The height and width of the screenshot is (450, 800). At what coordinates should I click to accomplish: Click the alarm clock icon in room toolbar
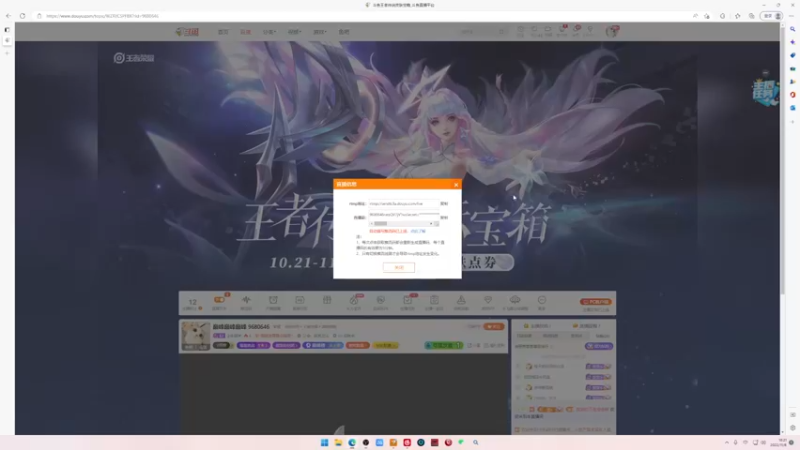point(273,302)
